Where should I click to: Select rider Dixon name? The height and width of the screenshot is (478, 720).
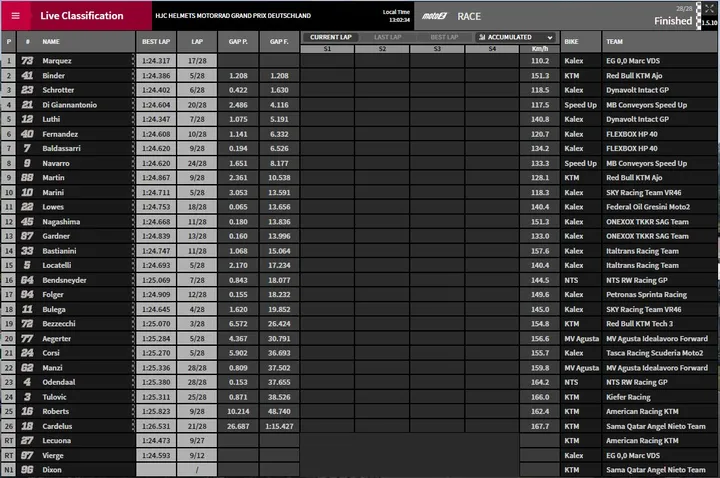51,470
